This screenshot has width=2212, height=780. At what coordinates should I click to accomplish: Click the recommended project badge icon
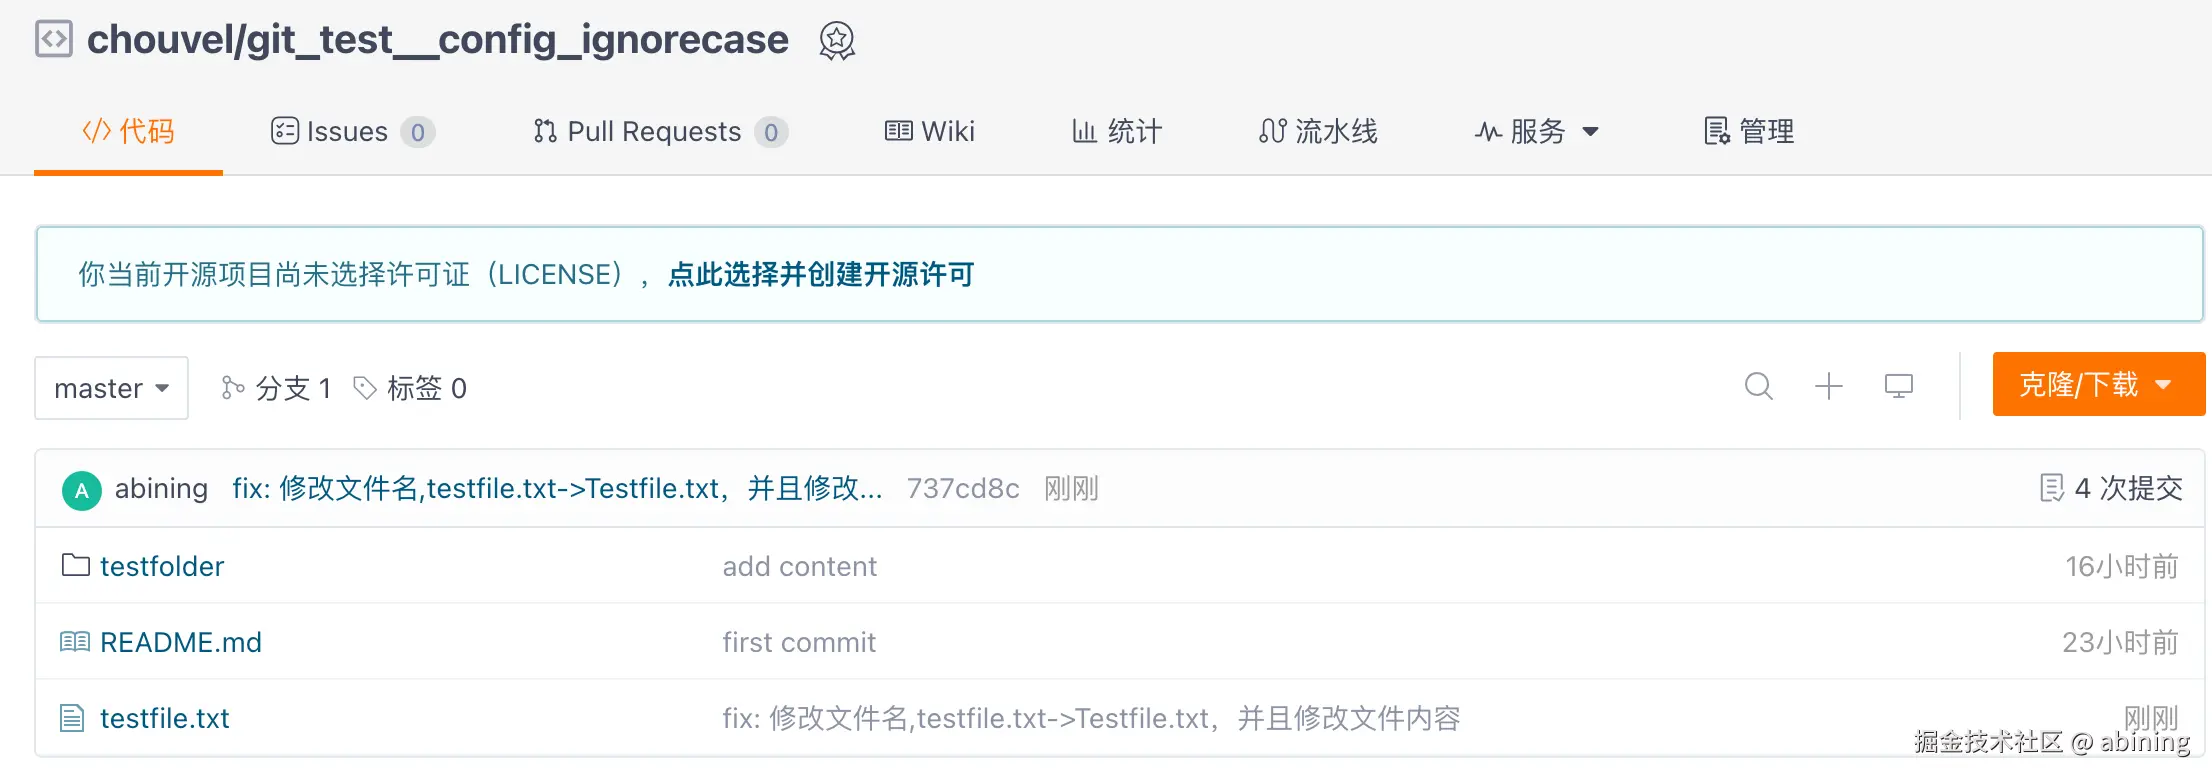837,41
